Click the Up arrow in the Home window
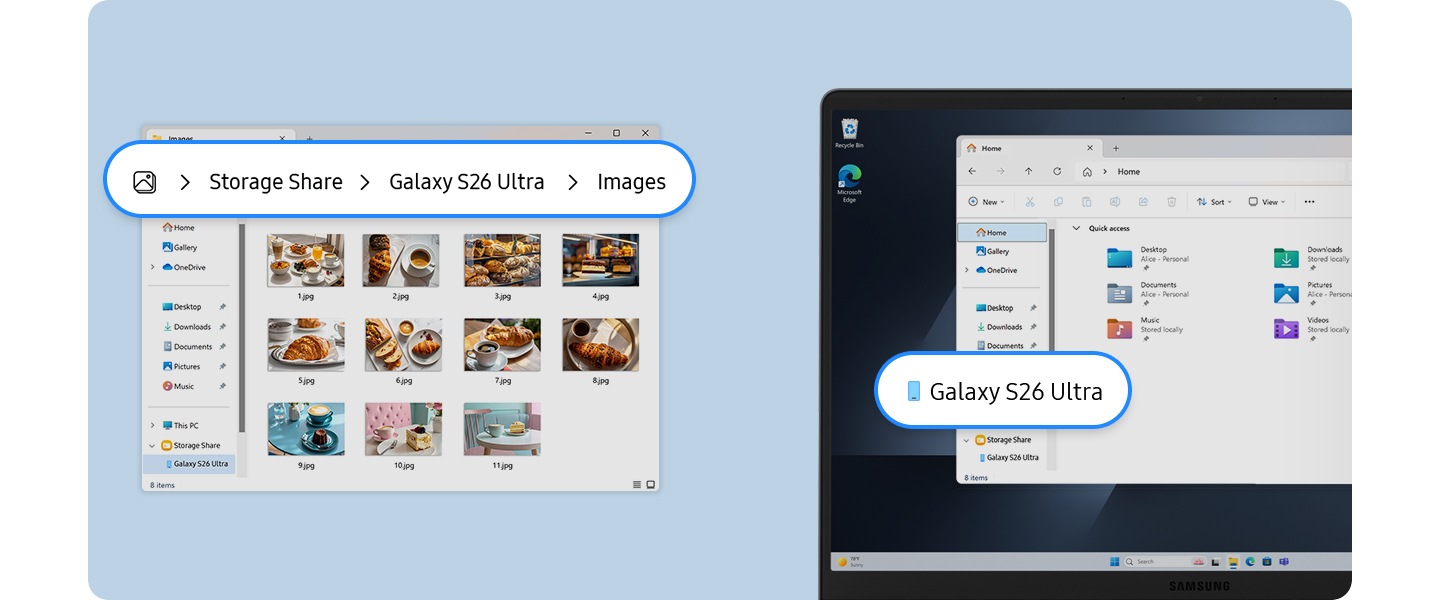 [x=1028, y=172]
